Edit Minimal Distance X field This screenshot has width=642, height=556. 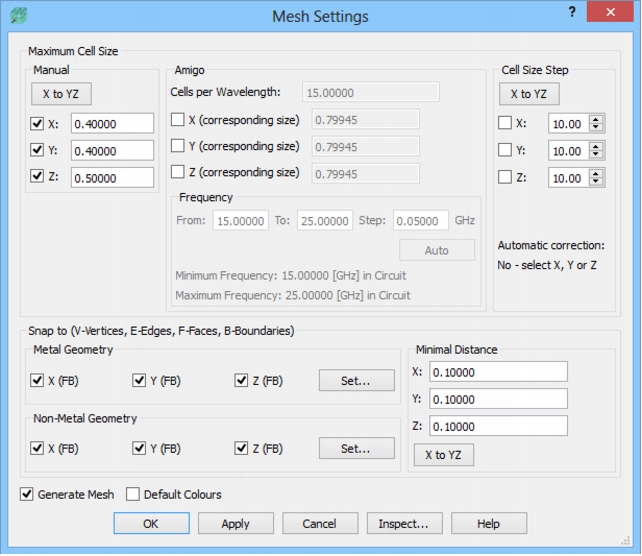tap(498, 372)
